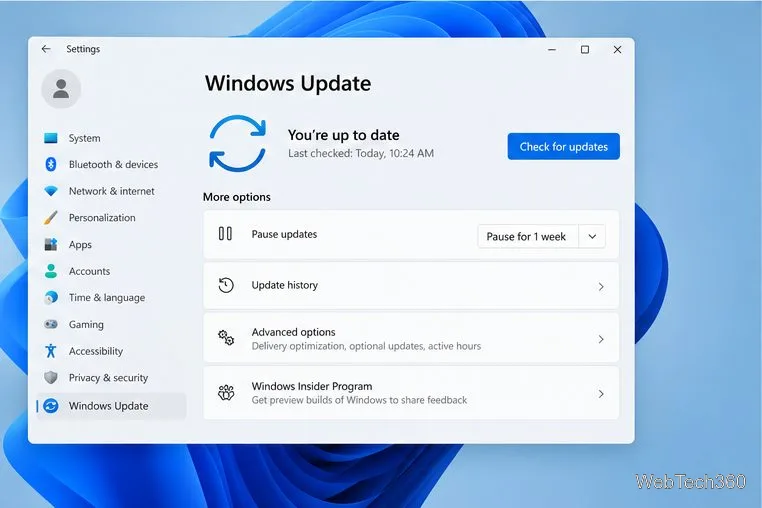Click the Apps icon in sidebar
The height and width of the screenshot is (508, 762).
pyautogui.click(x=51, y=244)
